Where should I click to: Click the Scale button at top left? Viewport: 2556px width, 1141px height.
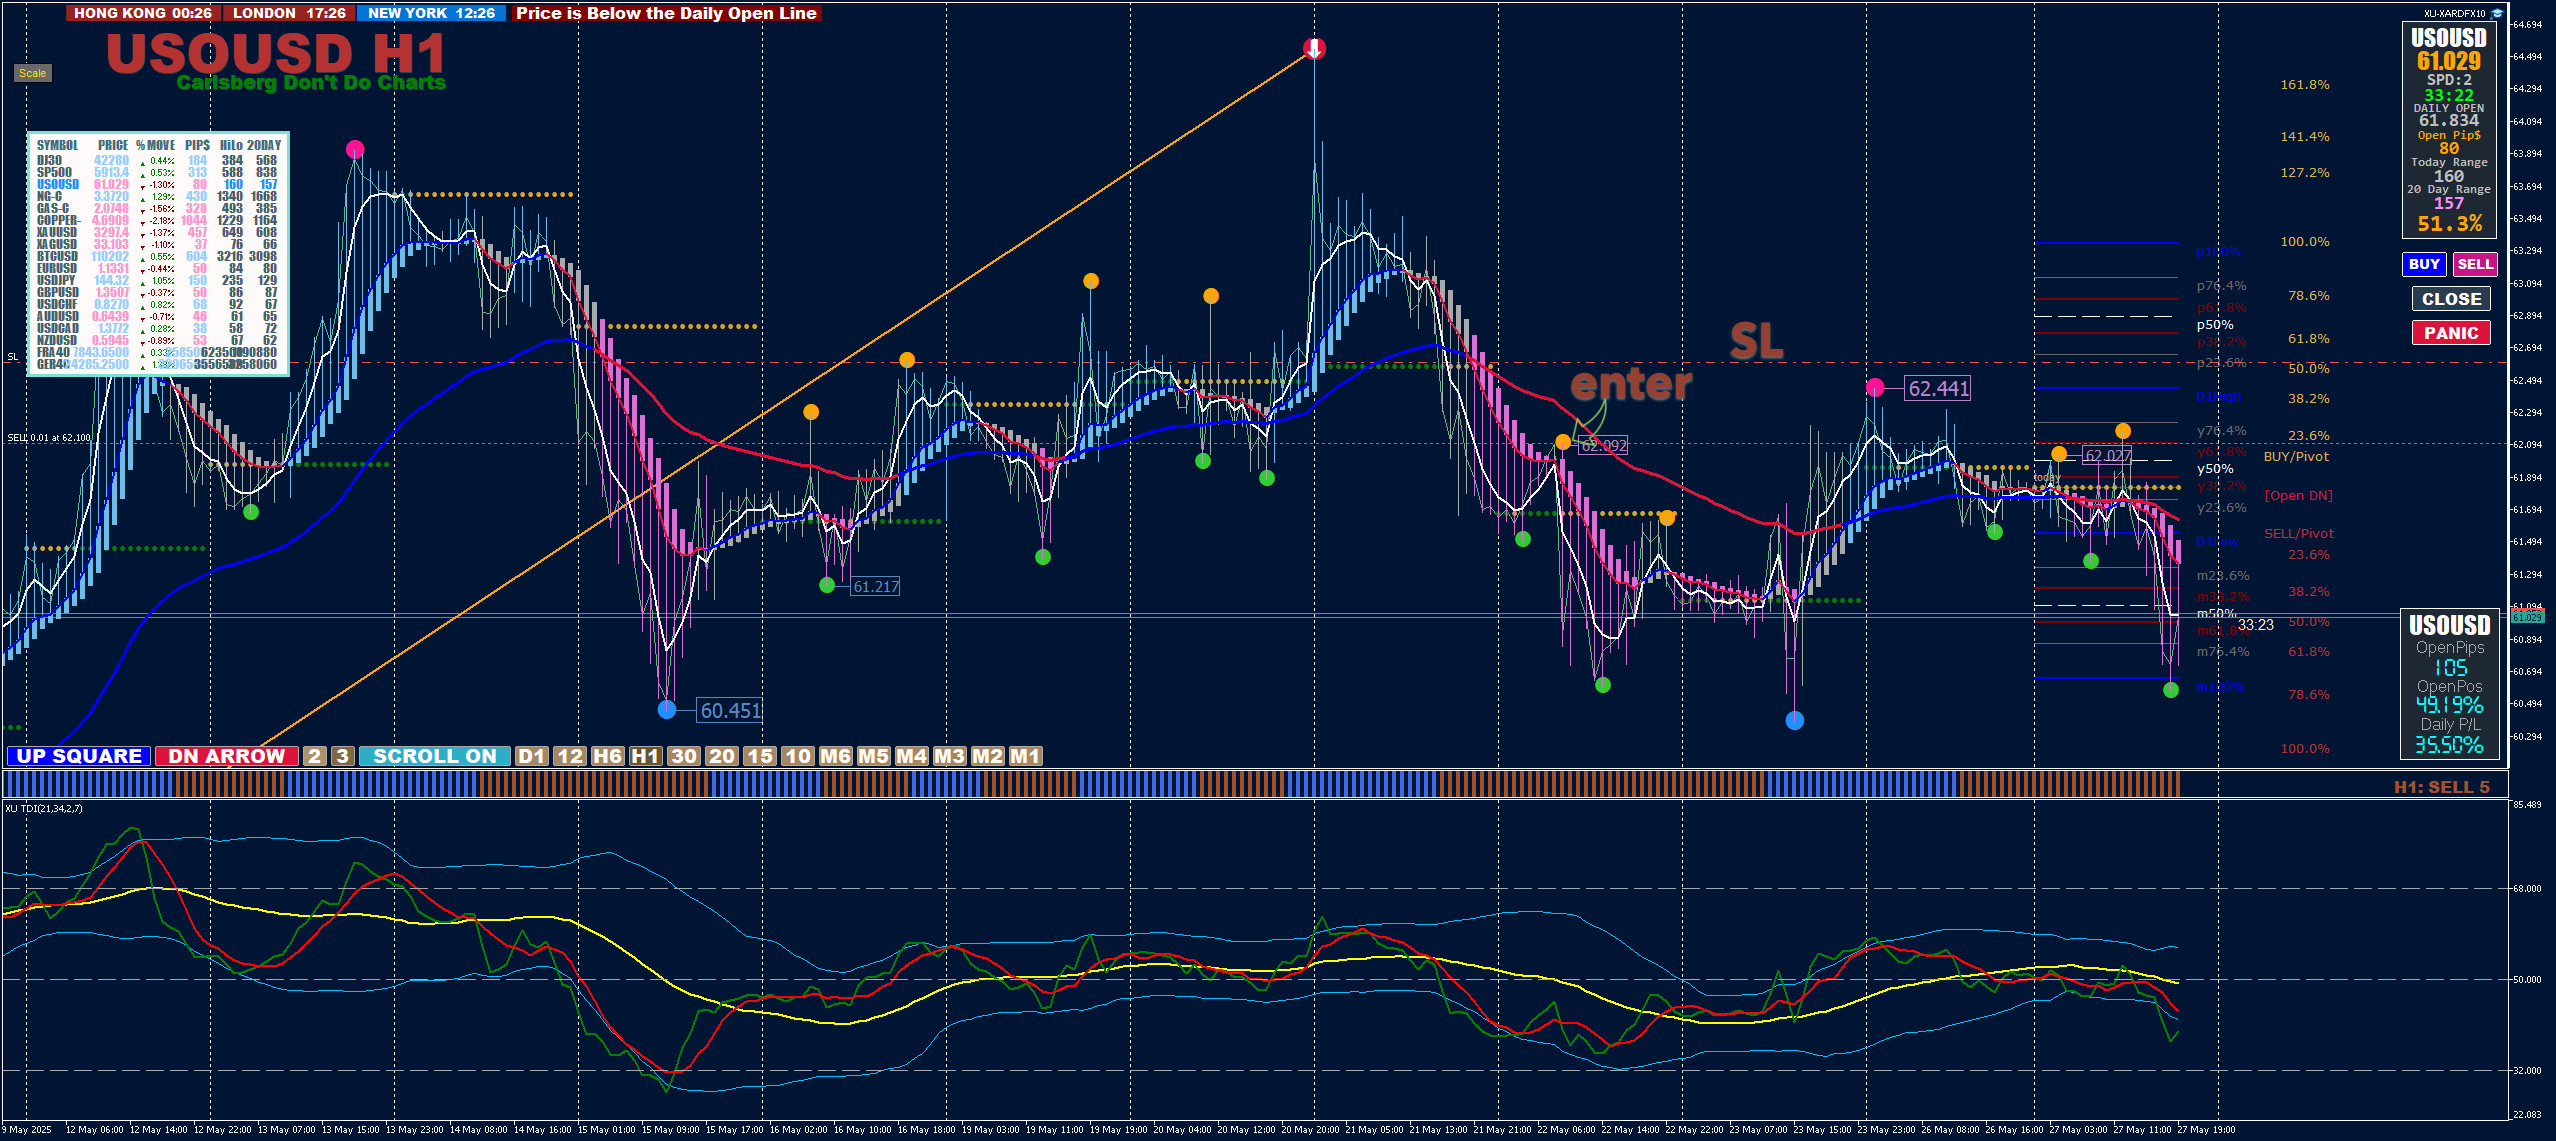[x=32, y=73]
